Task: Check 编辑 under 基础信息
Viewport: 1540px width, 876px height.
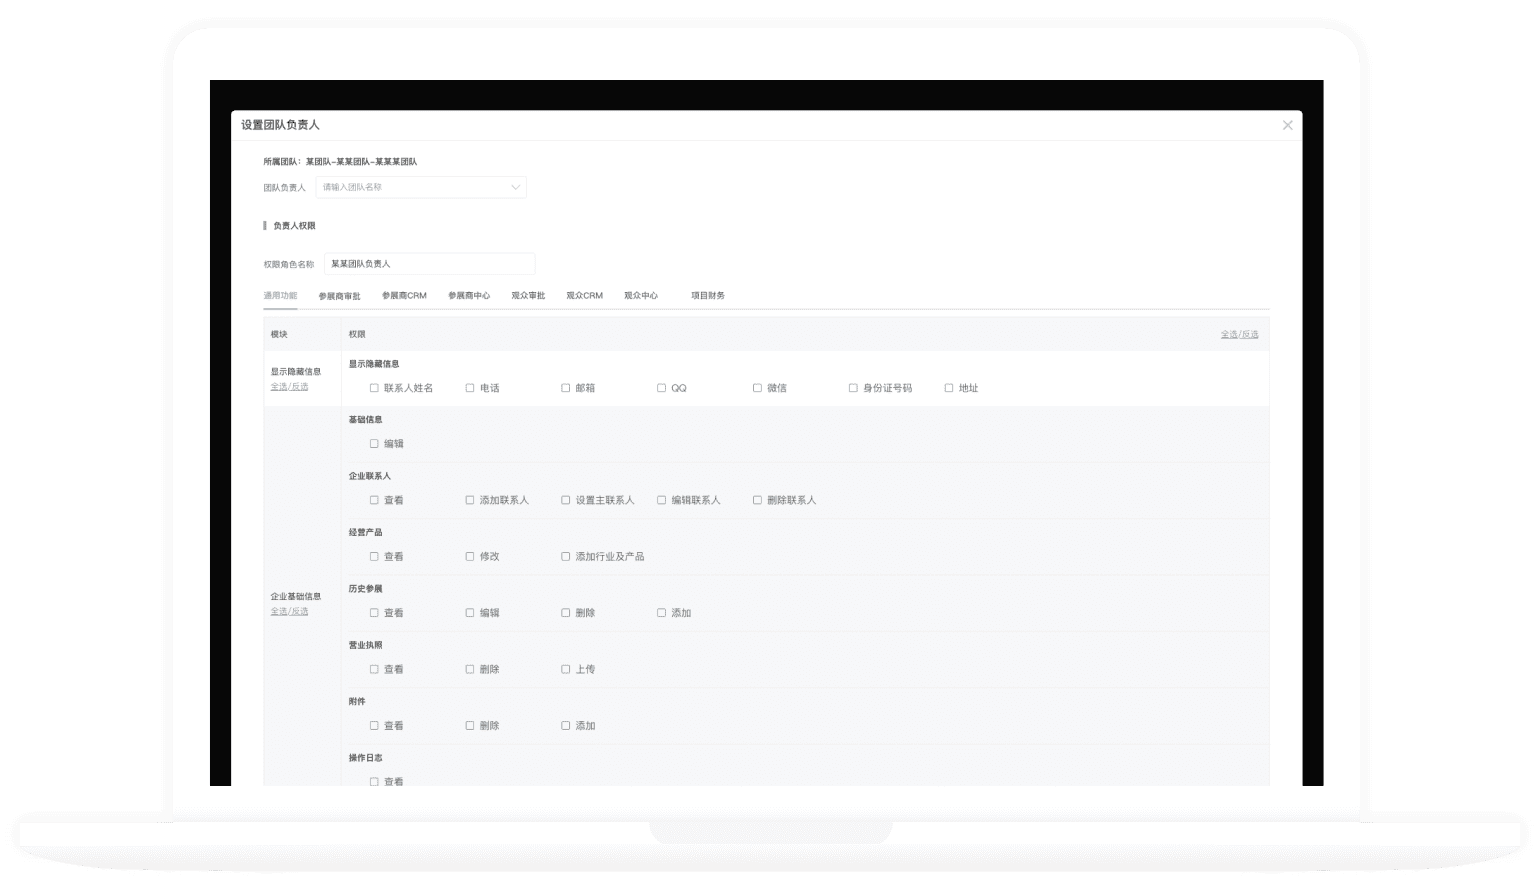Action: coord(374,444)
